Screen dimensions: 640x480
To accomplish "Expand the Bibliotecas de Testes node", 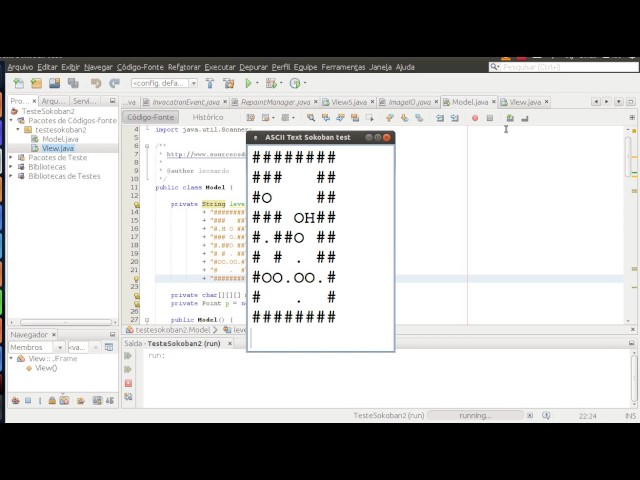I will (x=11, y=176).
